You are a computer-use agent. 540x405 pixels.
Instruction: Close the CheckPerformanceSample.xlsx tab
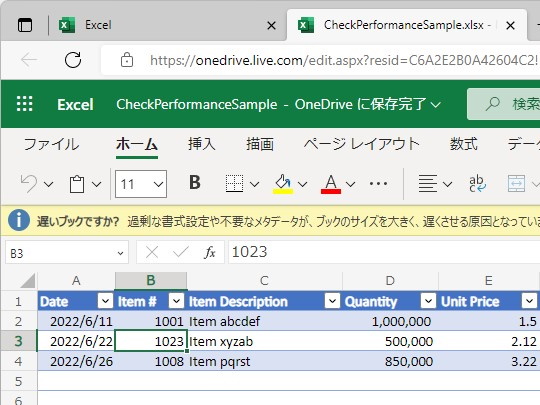click(510, 25)
